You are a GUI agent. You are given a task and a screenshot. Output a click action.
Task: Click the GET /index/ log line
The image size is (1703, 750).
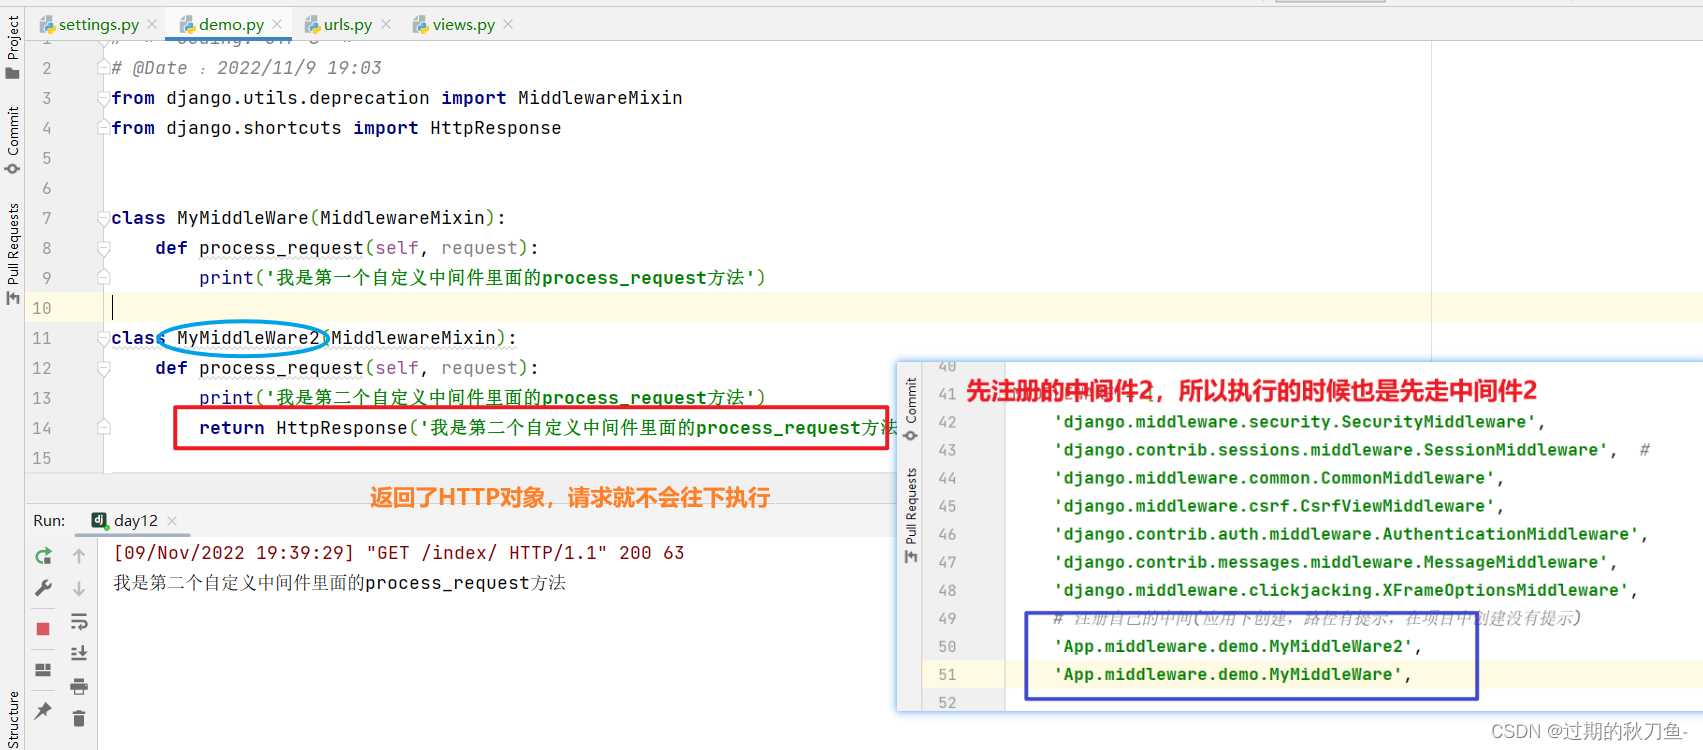pyautogui.click(x=399, y=553)
